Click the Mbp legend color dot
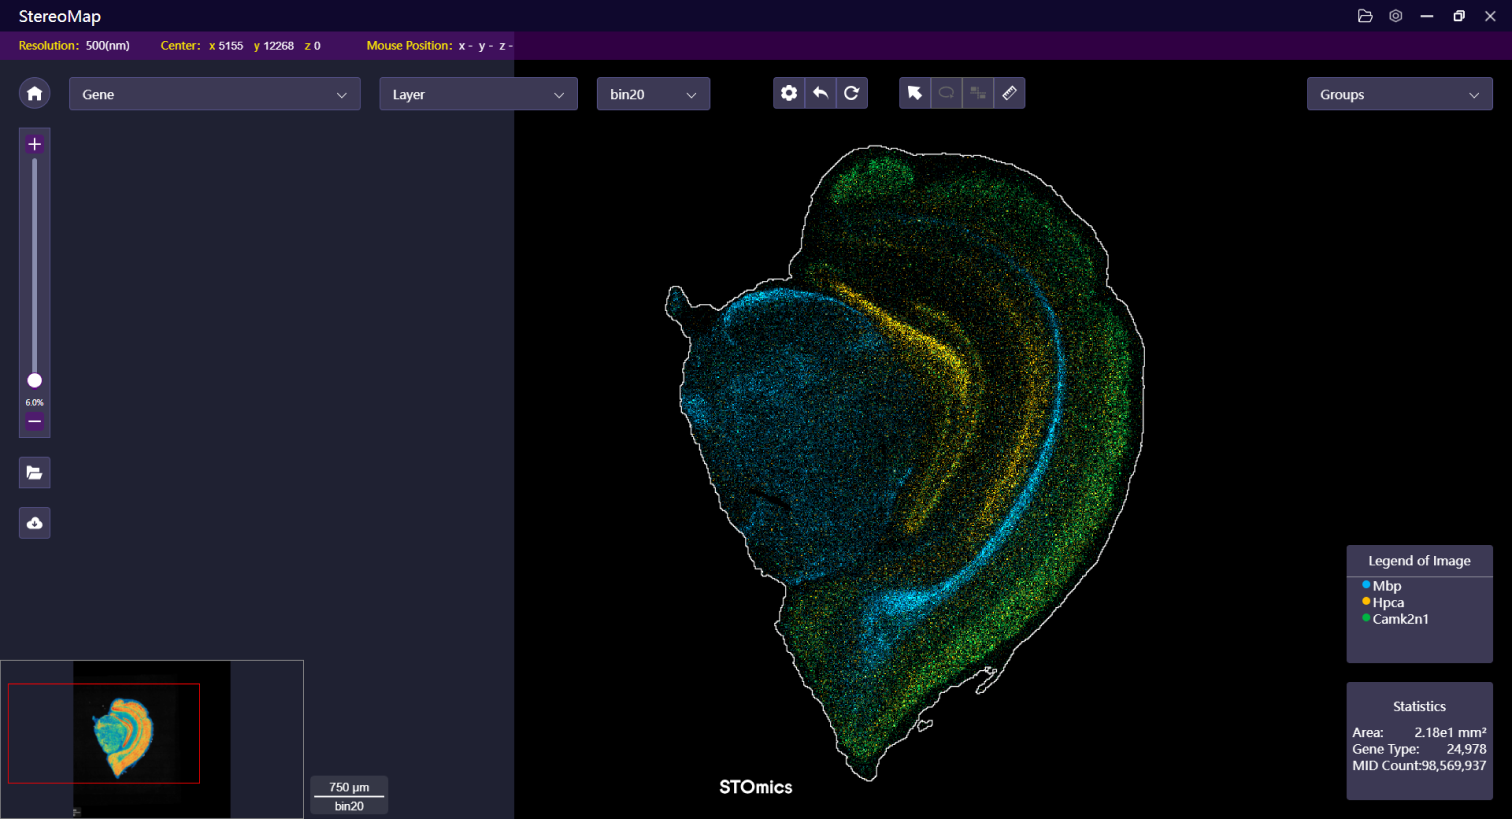 coord(1366,585)
